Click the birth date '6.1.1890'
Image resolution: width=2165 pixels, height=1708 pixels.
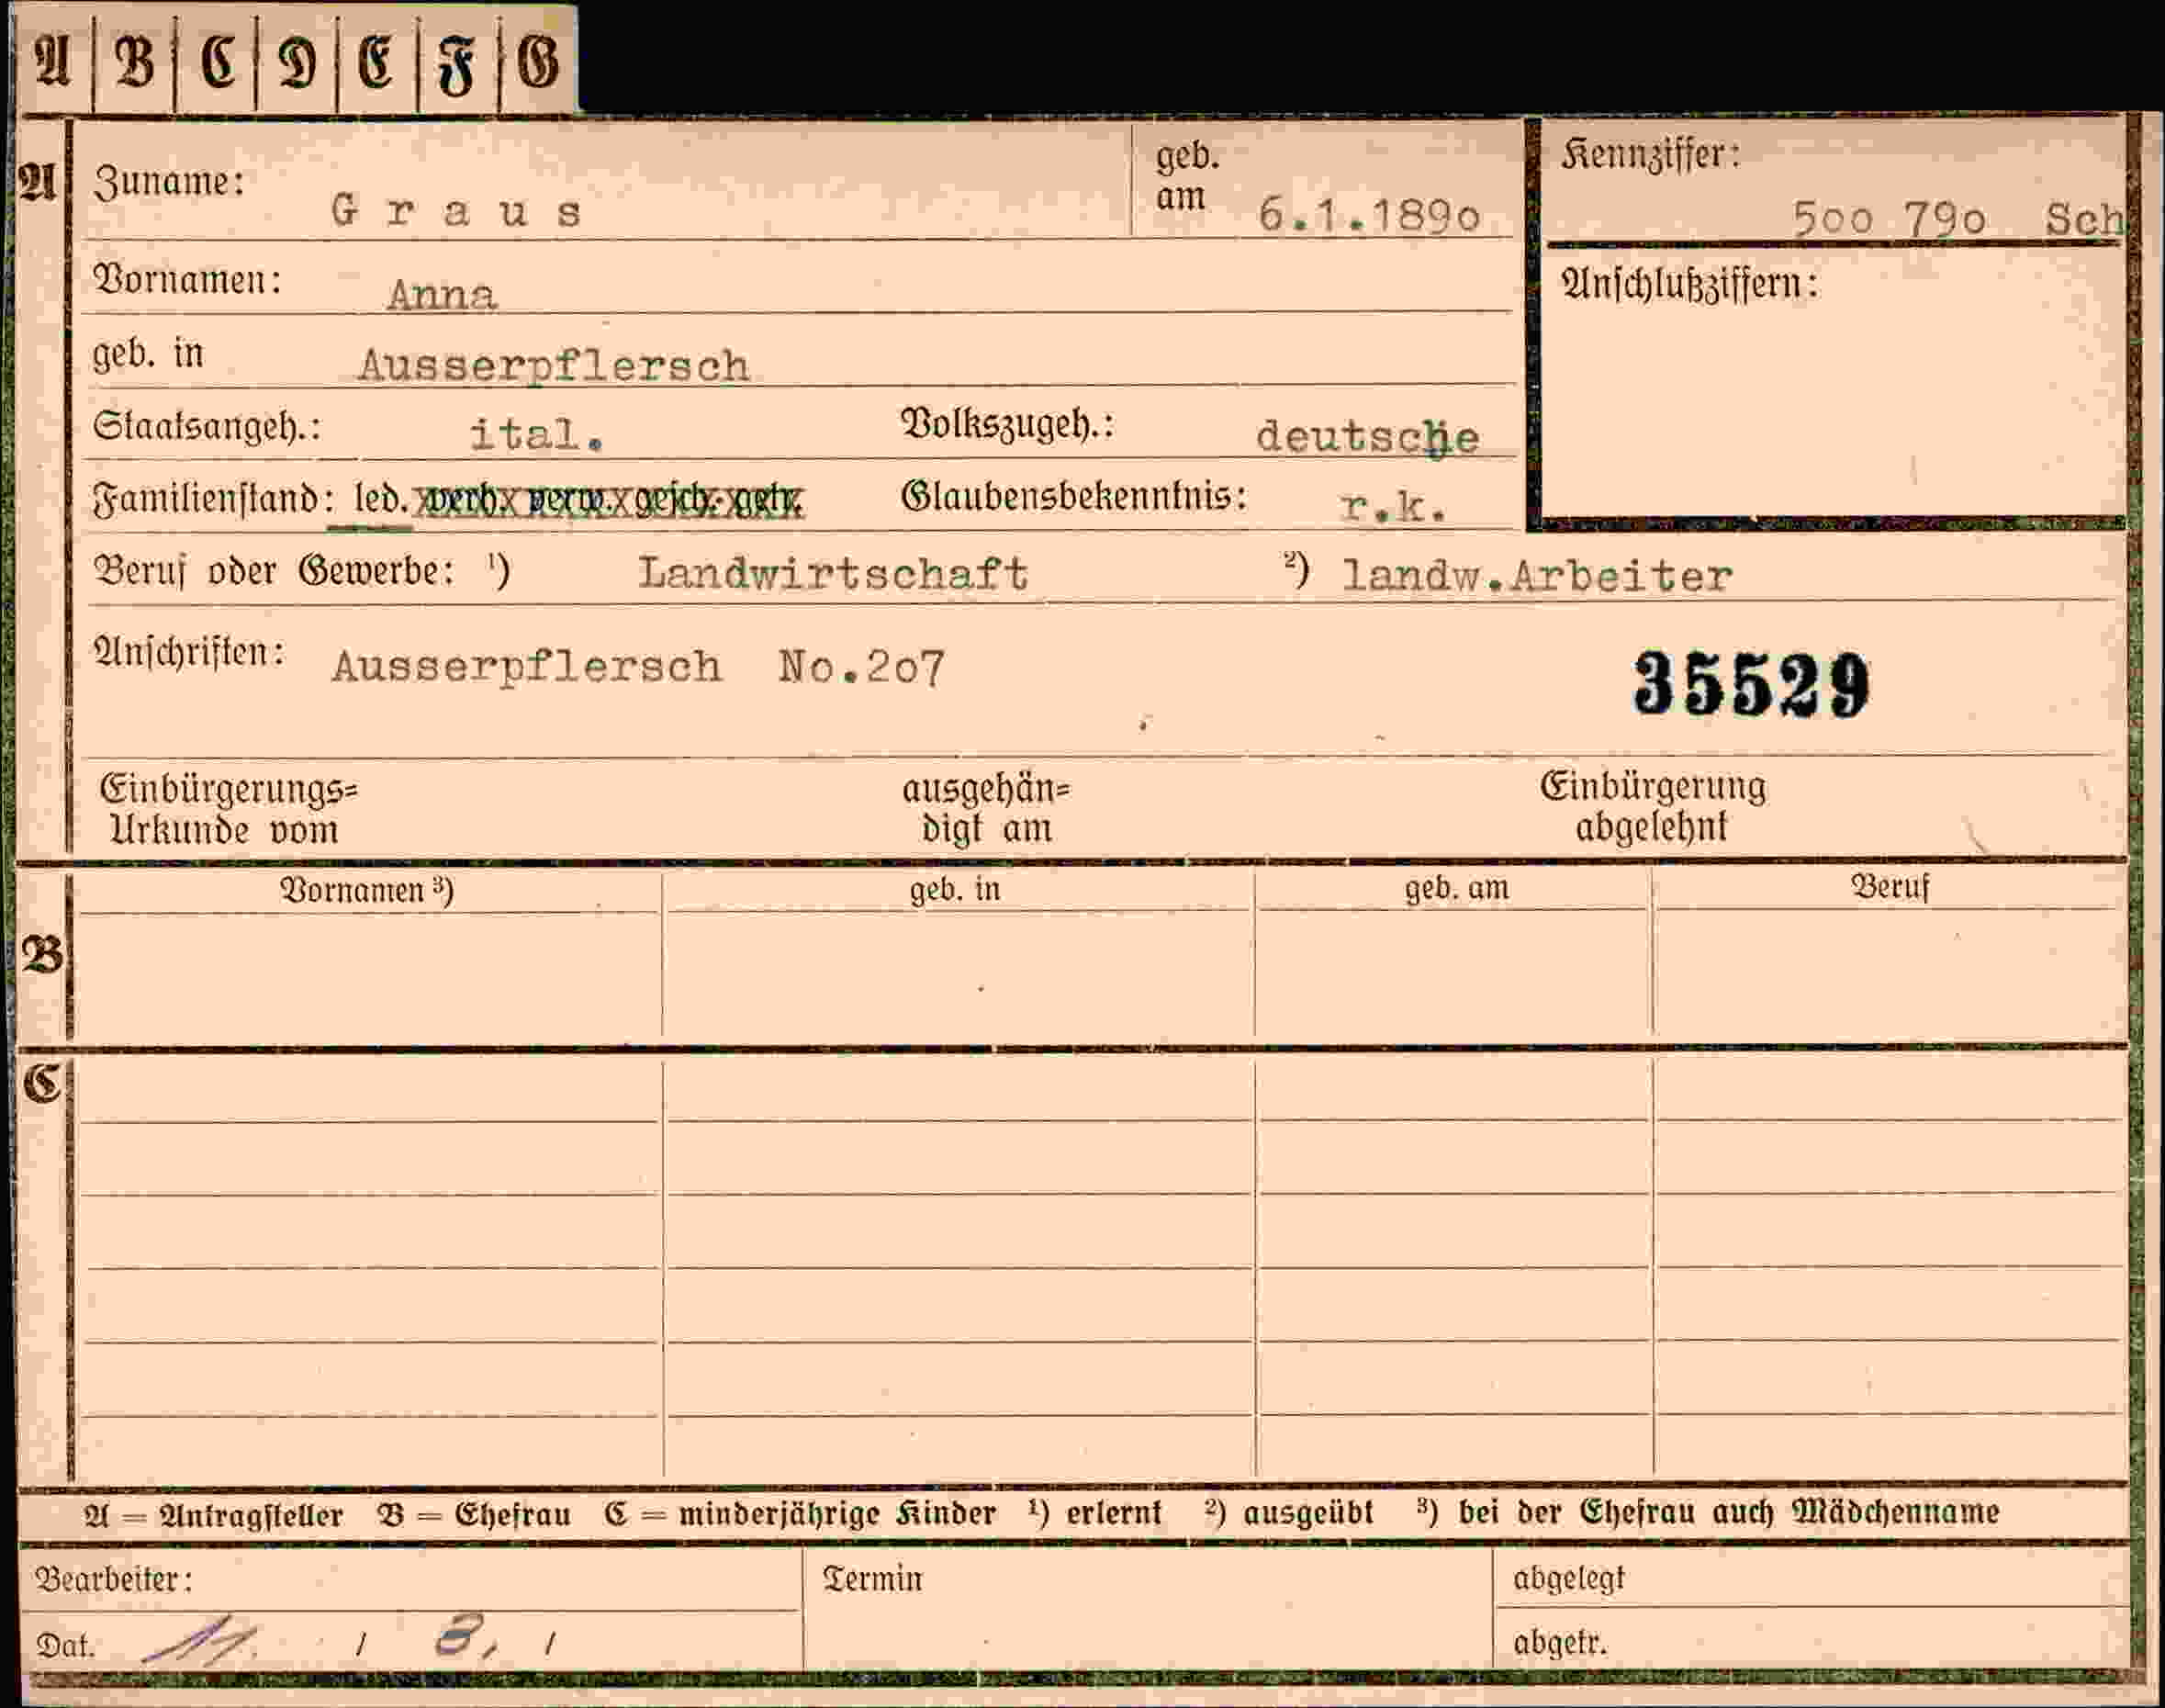tap(1369, 215)
